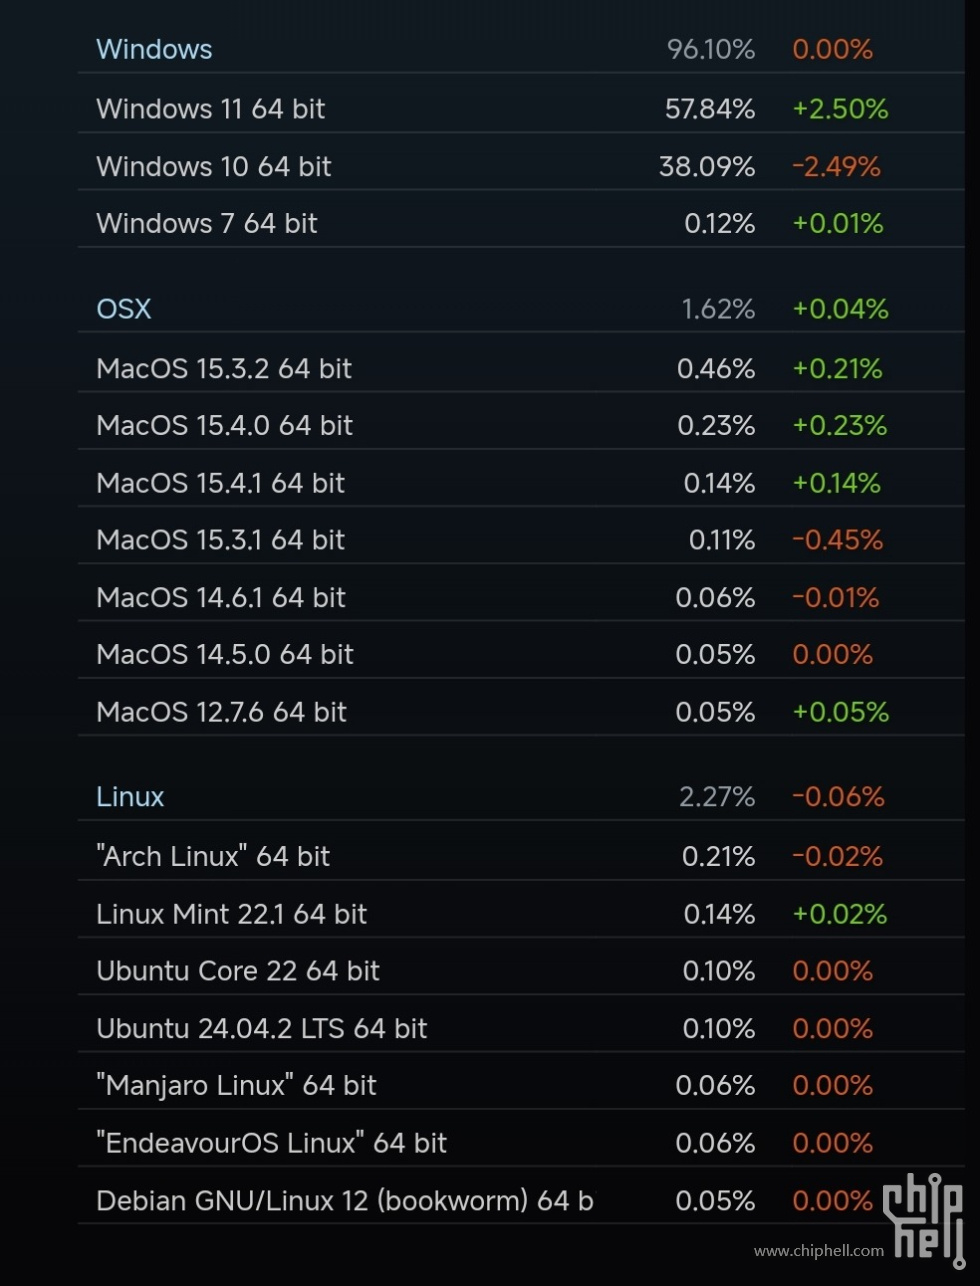This screenshot has height=1286, width=980.
Task: Click the chiphell watermark logo
Action: tap(923, 1215)
